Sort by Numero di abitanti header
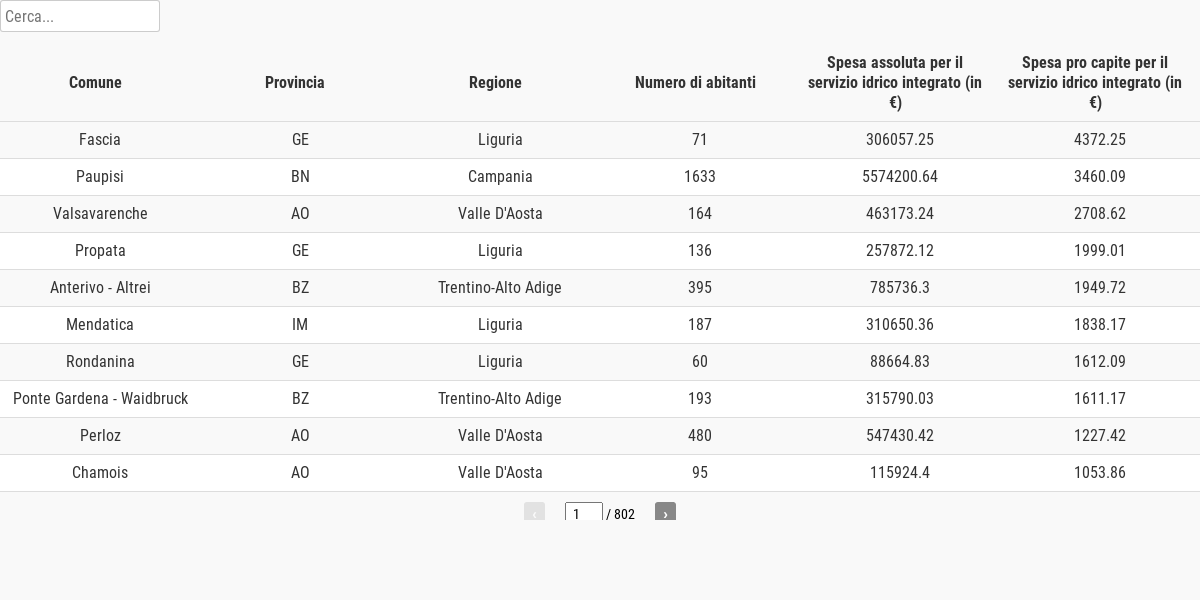This screenshot has height=600, width=1200. 695,82
